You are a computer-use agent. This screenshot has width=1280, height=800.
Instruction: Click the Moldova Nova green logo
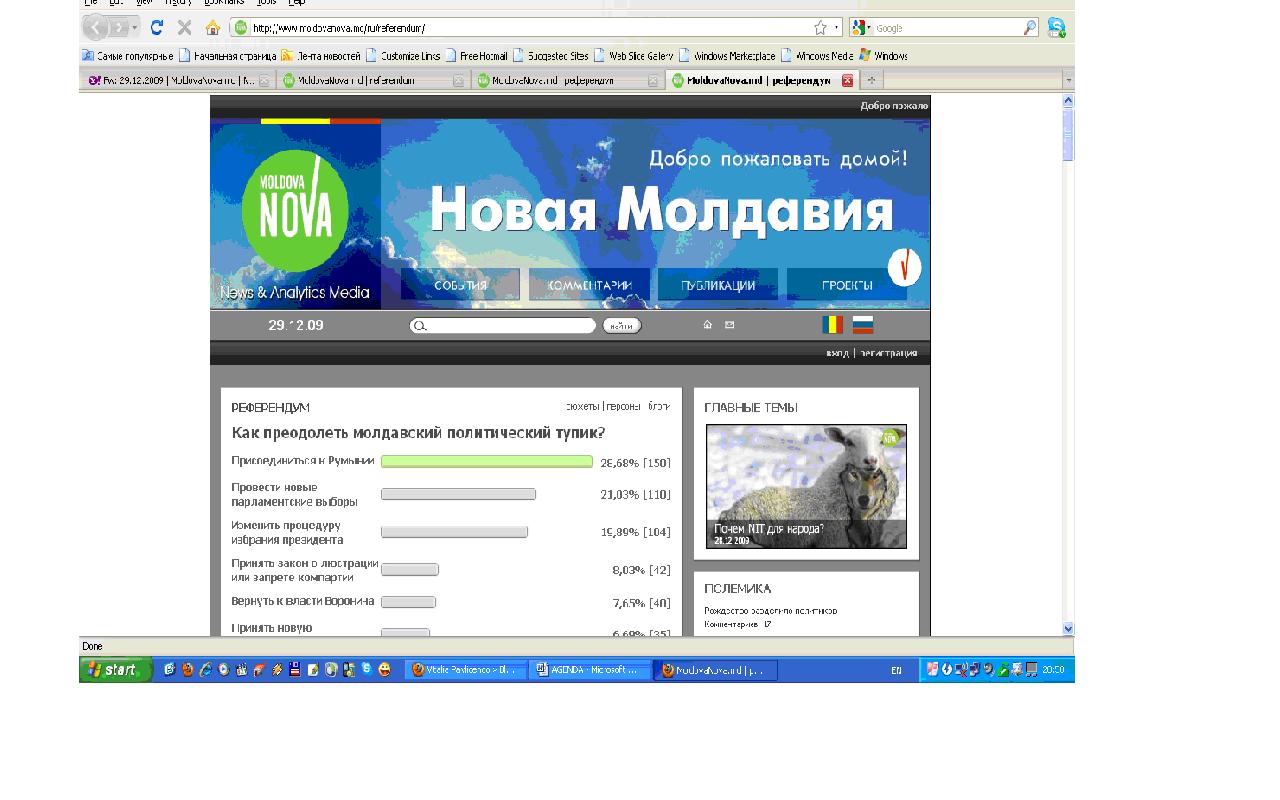click(x=294, y=211)
